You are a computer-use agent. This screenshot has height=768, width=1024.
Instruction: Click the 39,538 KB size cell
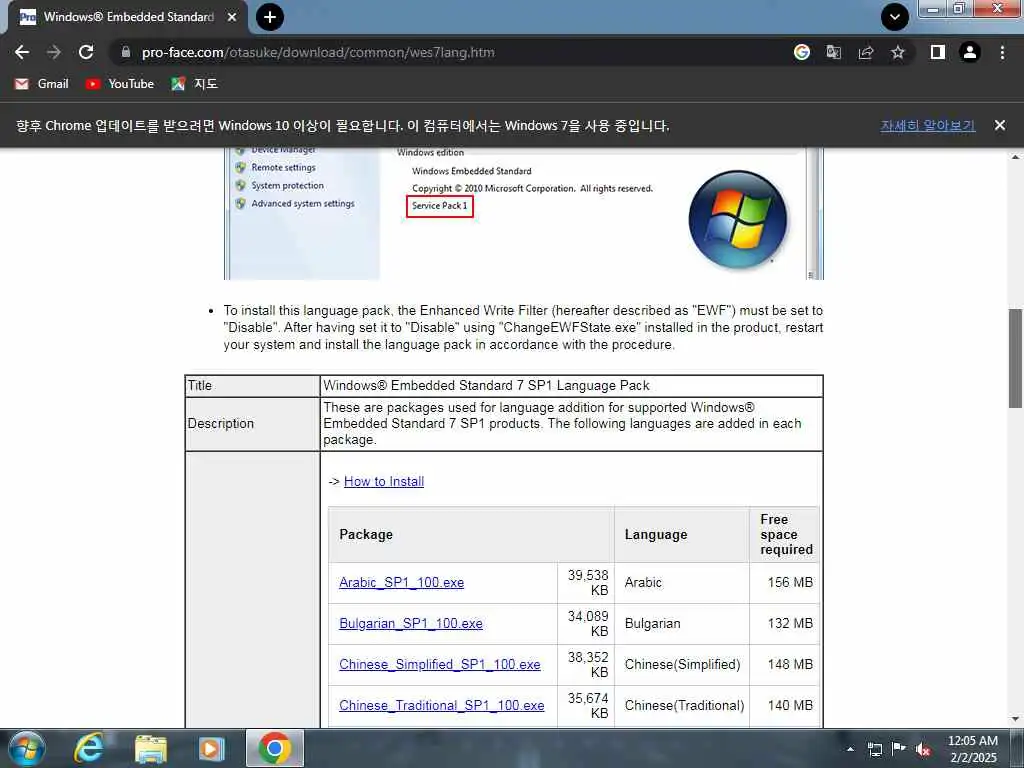click(x=588, y=583)
